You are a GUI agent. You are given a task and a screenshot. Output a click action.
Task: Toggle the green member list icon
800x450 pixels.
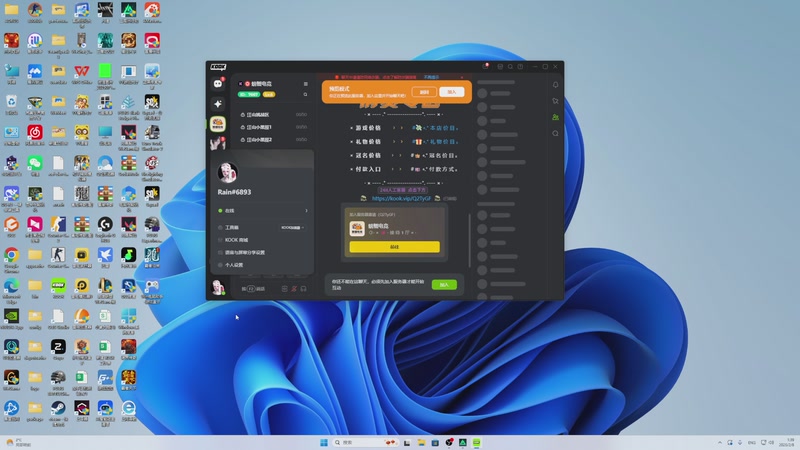pyautogui.click(x=555, y=117)
